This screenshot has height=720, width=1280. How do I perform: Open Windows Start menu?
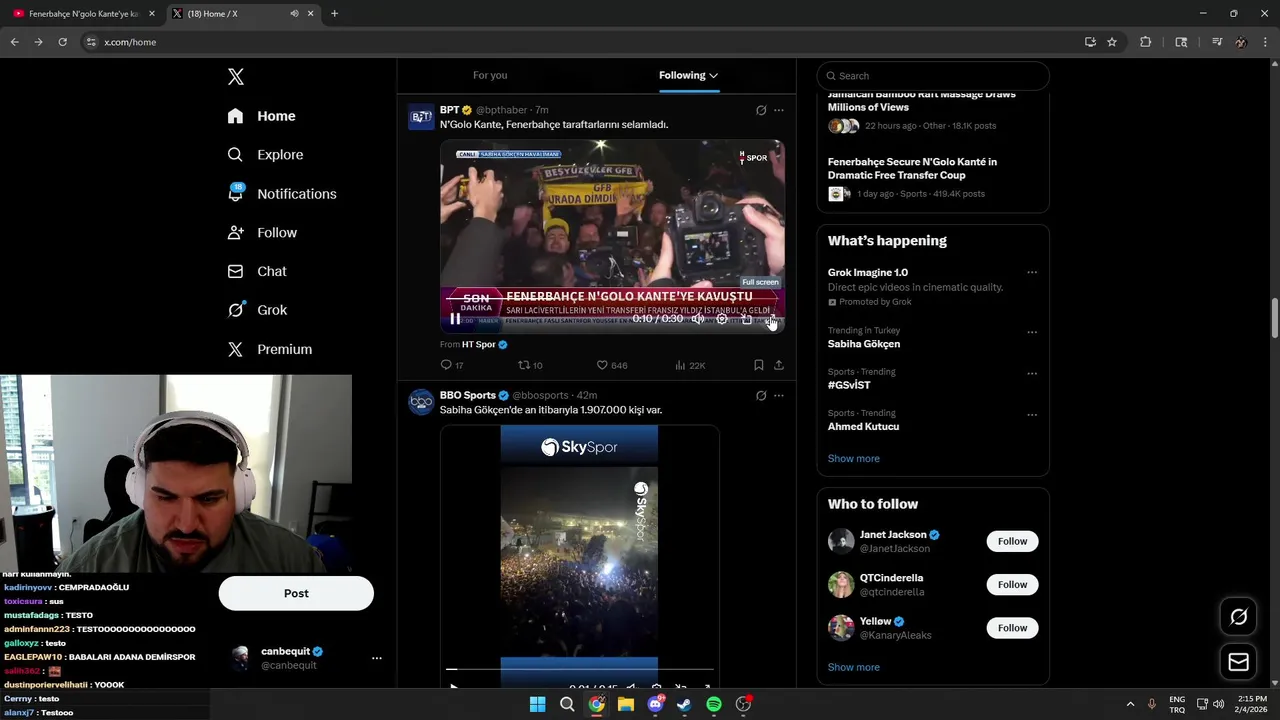(x=537, y=704)
